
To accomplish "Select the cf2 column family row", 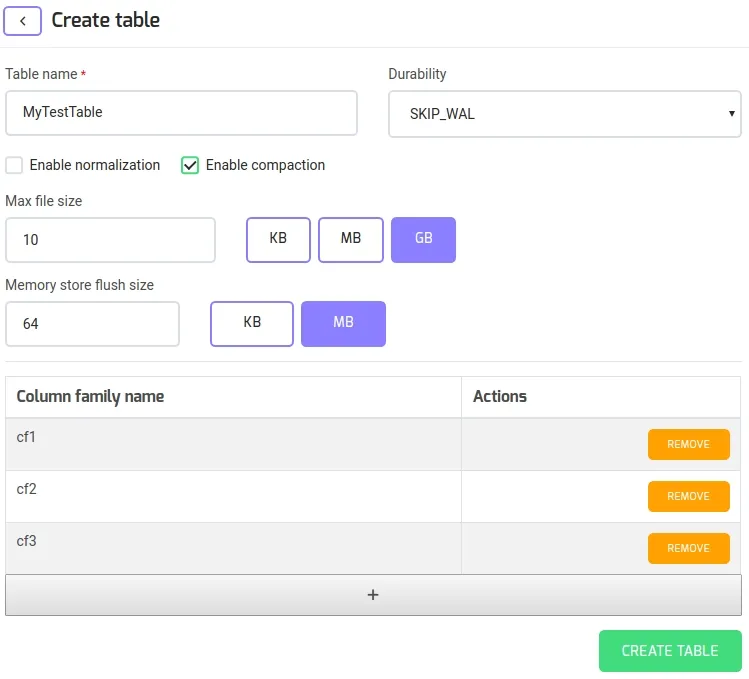I will click(233, 496).
